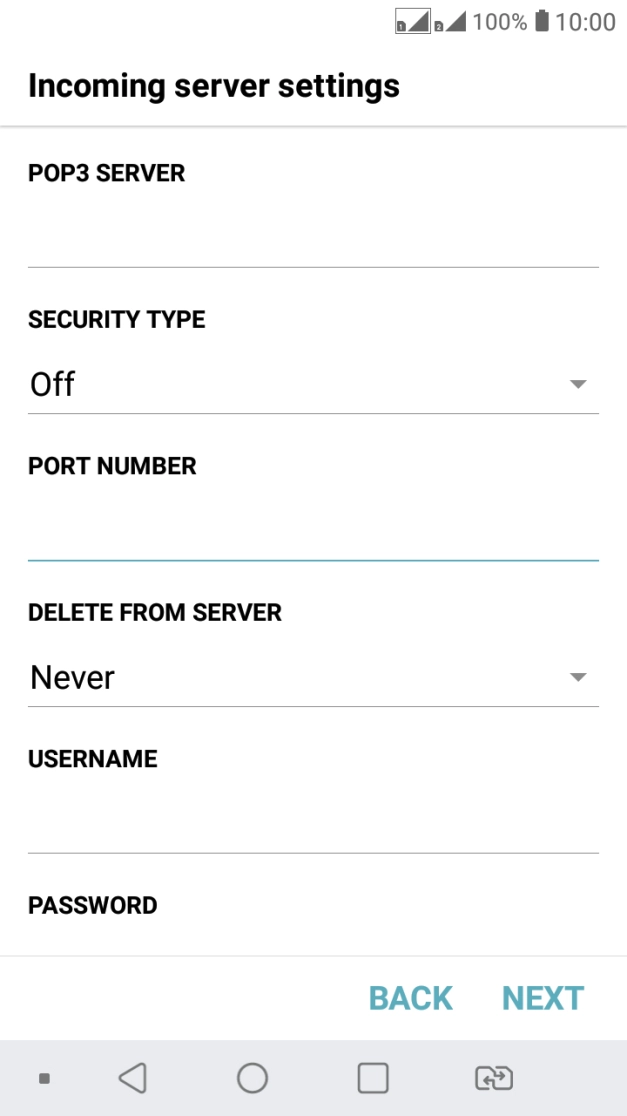Tap the NEXT button
Screen dimensions: 627x1116
click(542, 997)
